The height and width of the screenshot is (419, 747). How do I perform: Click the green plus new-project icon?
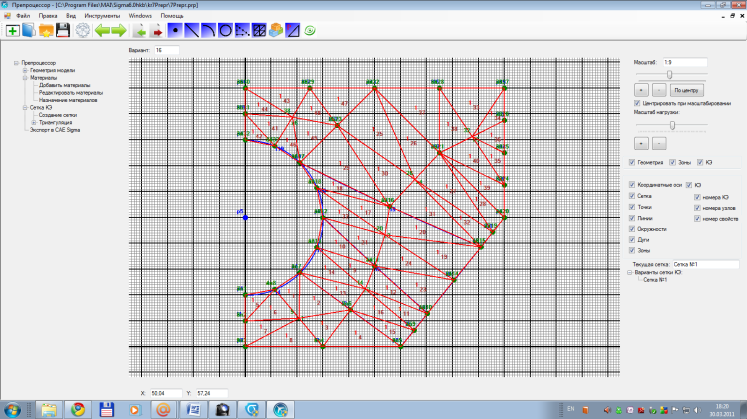[x=12, y=30]
